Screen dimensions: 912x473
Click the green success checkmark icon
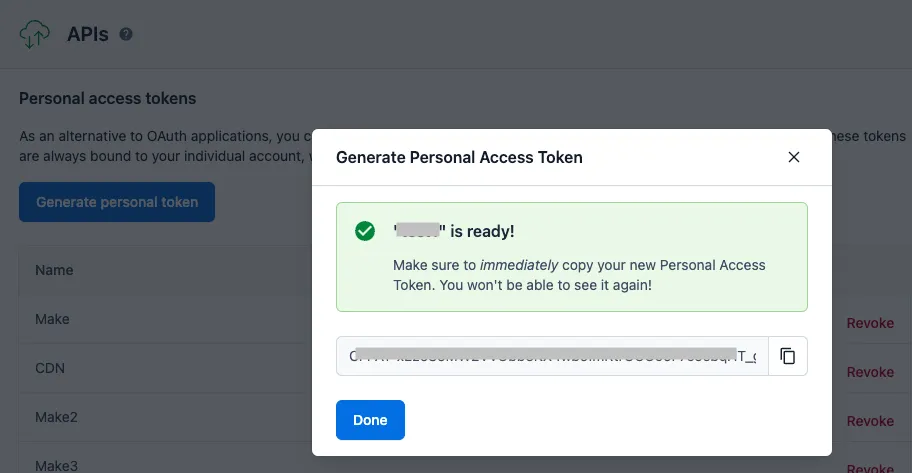pyautogui.click(x=365, y=231)
